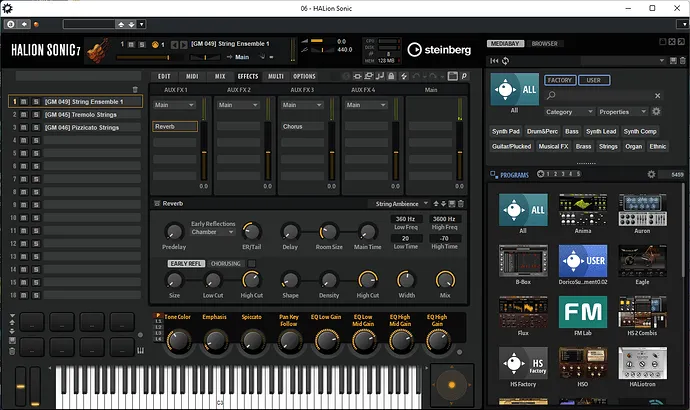Click the lightning bolt icon in editor toolbar
Image resolution: width=690 pixels, height=410 pixels.
point(404,76)
